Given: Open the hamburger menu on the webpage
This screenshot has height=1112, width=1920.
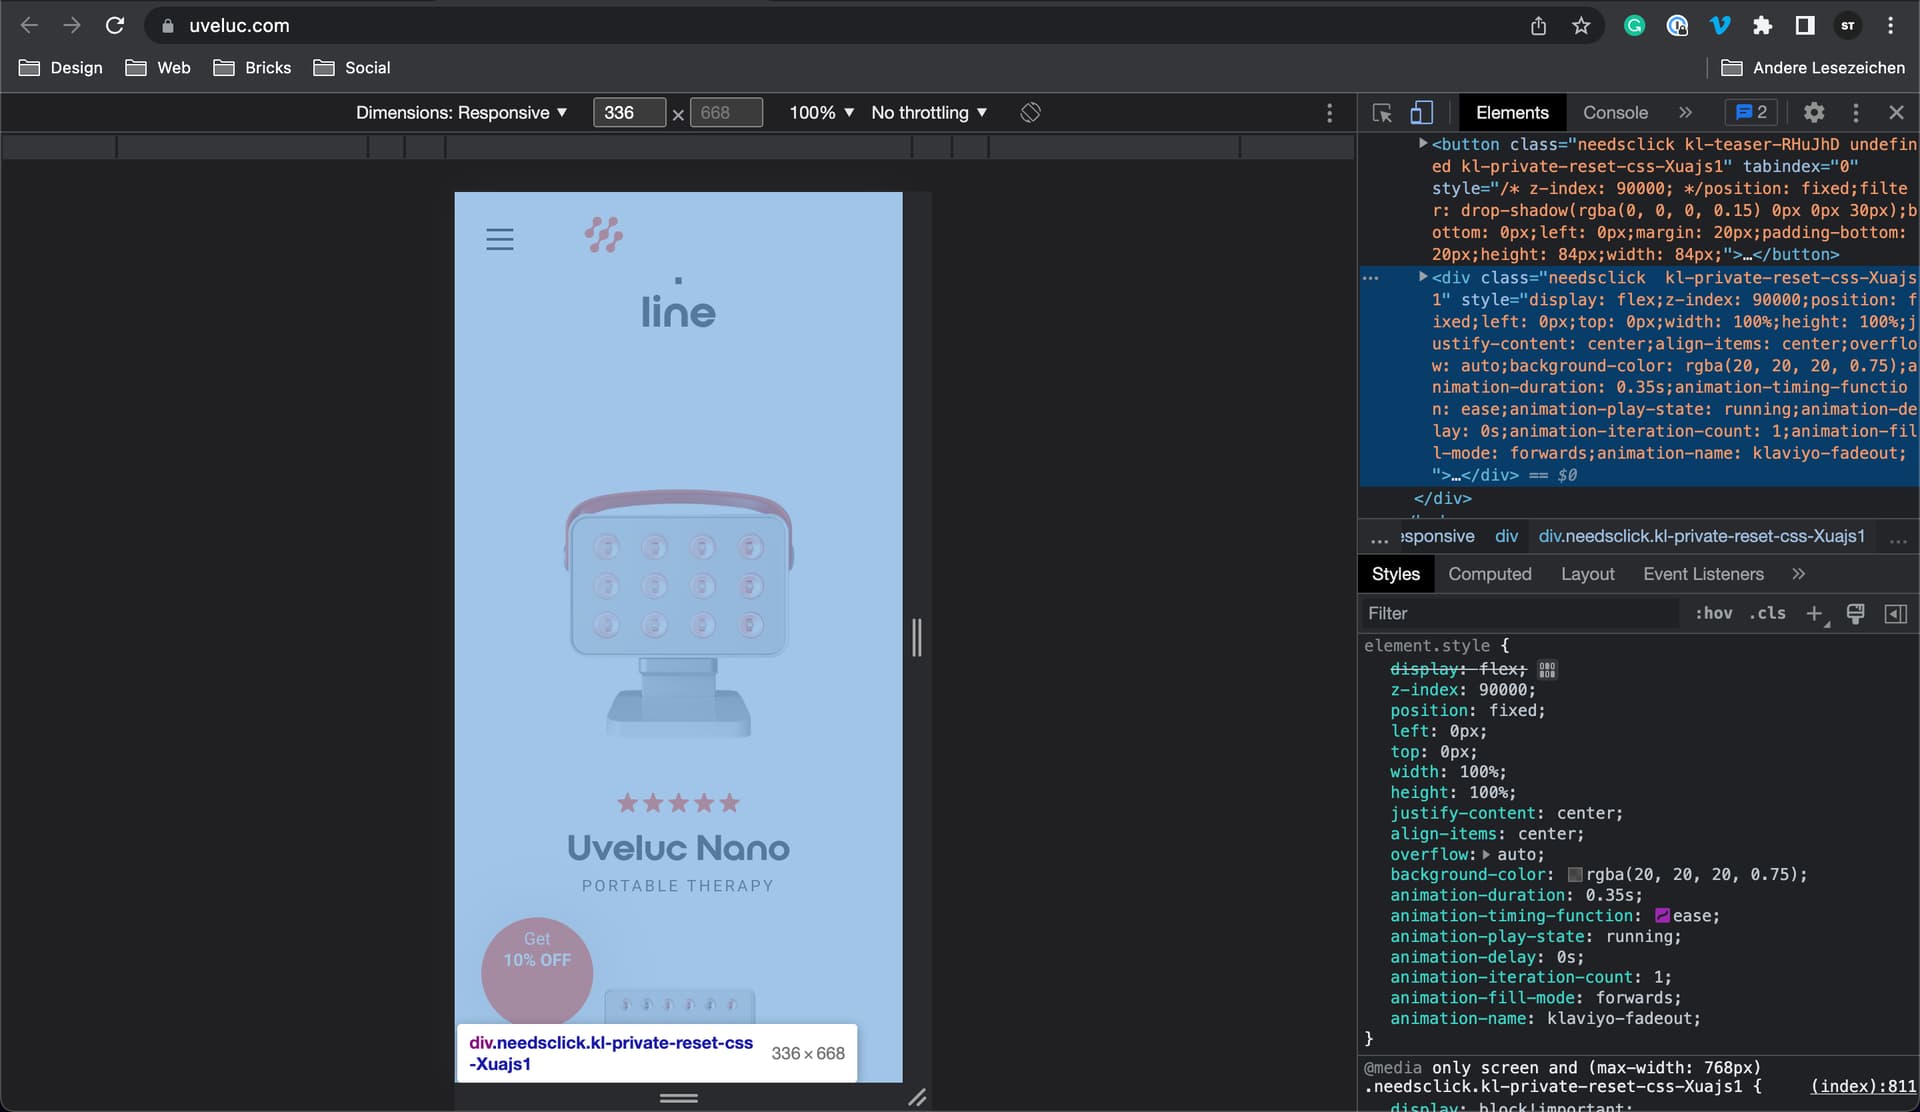Looking at the screenshot, I should [x=500, y=239].
